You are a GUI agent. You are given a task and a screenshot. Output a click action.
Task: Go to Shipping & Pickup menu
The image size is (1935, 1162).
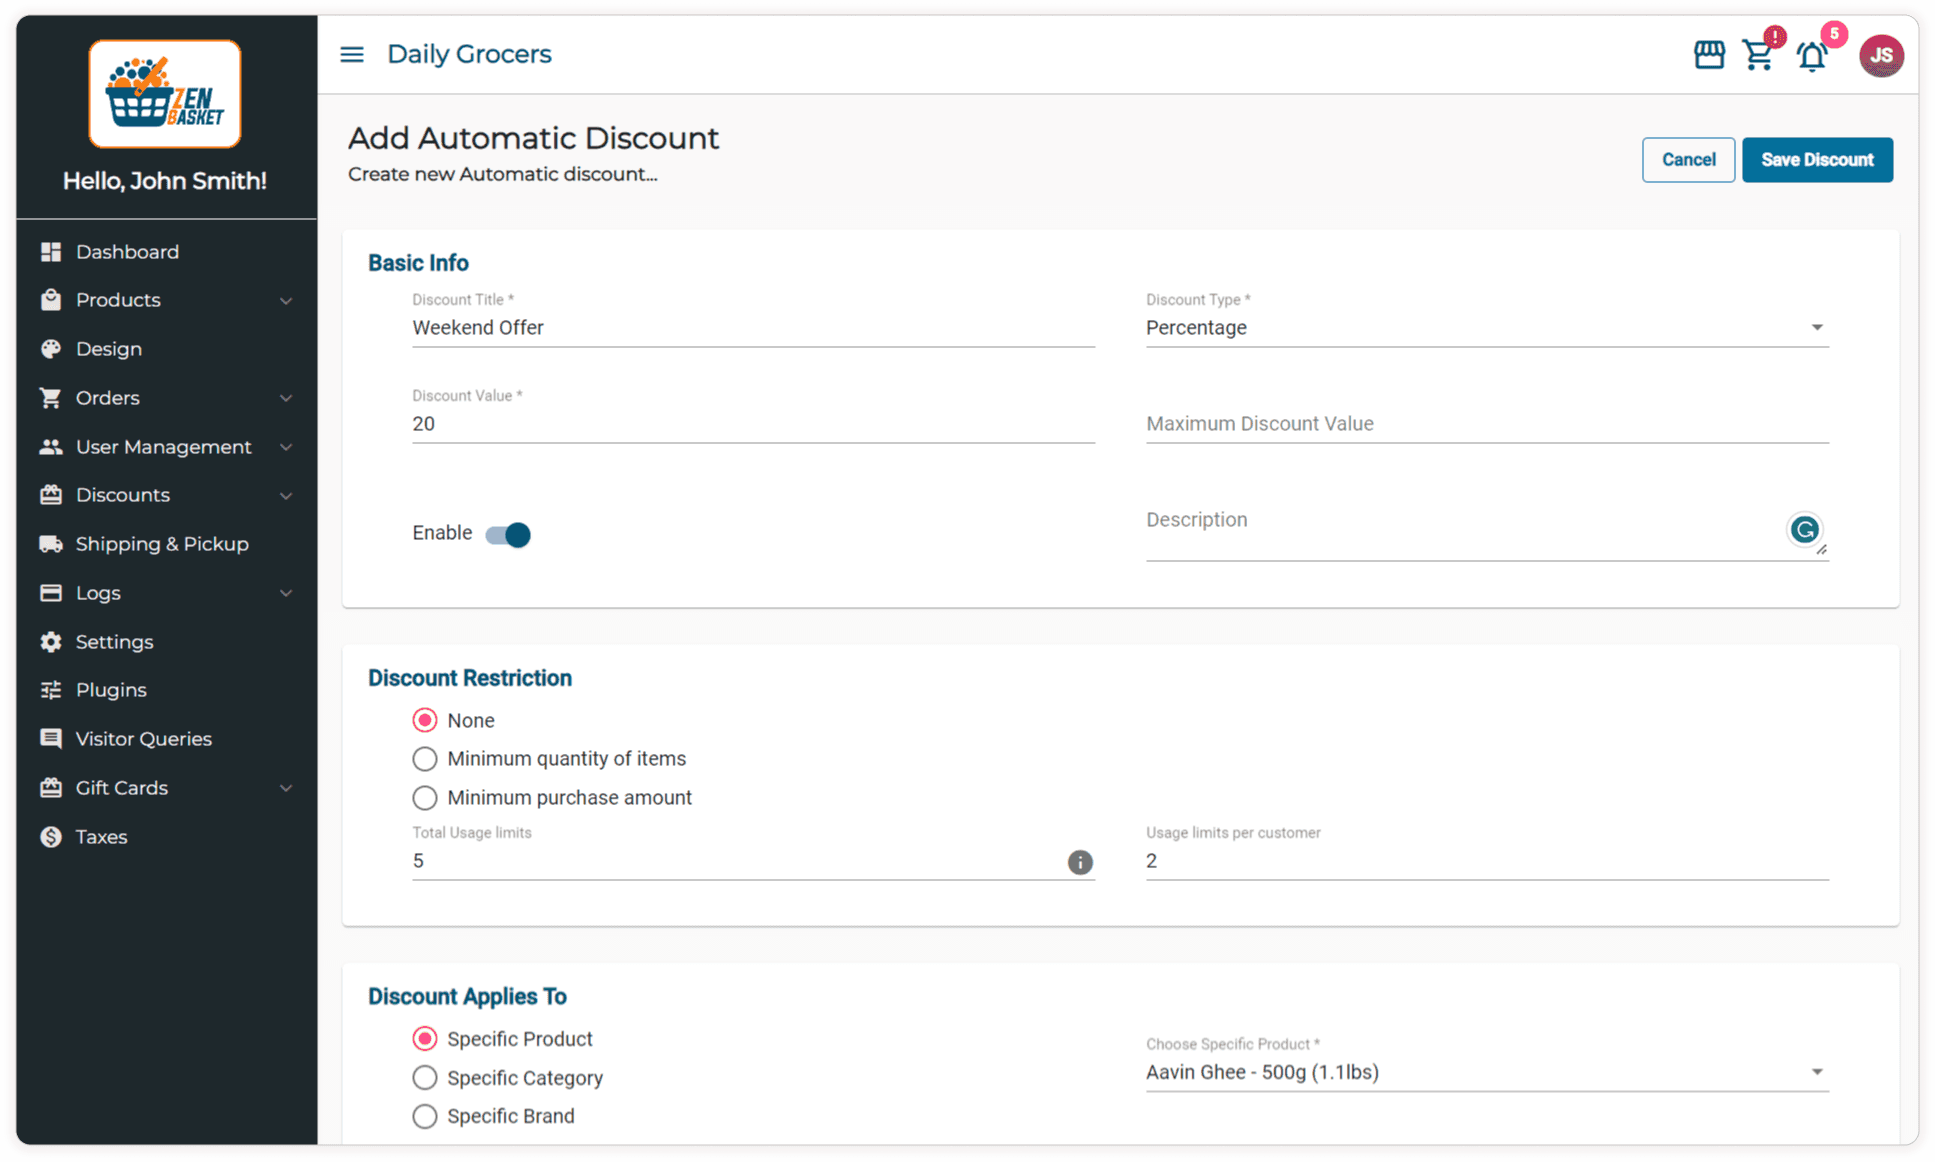click(162, 544)
